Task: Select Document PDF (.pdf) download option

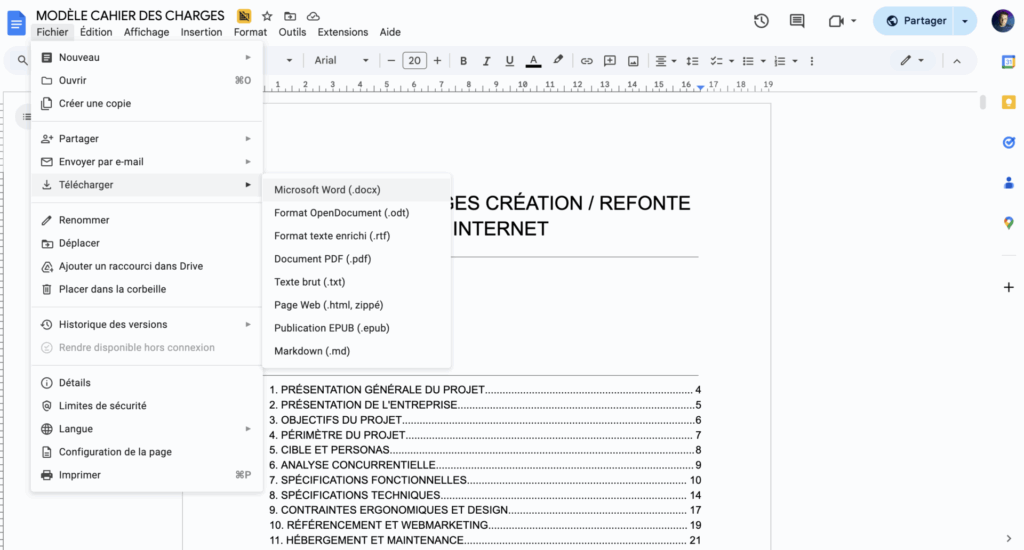Action: (x=323, y=259)
